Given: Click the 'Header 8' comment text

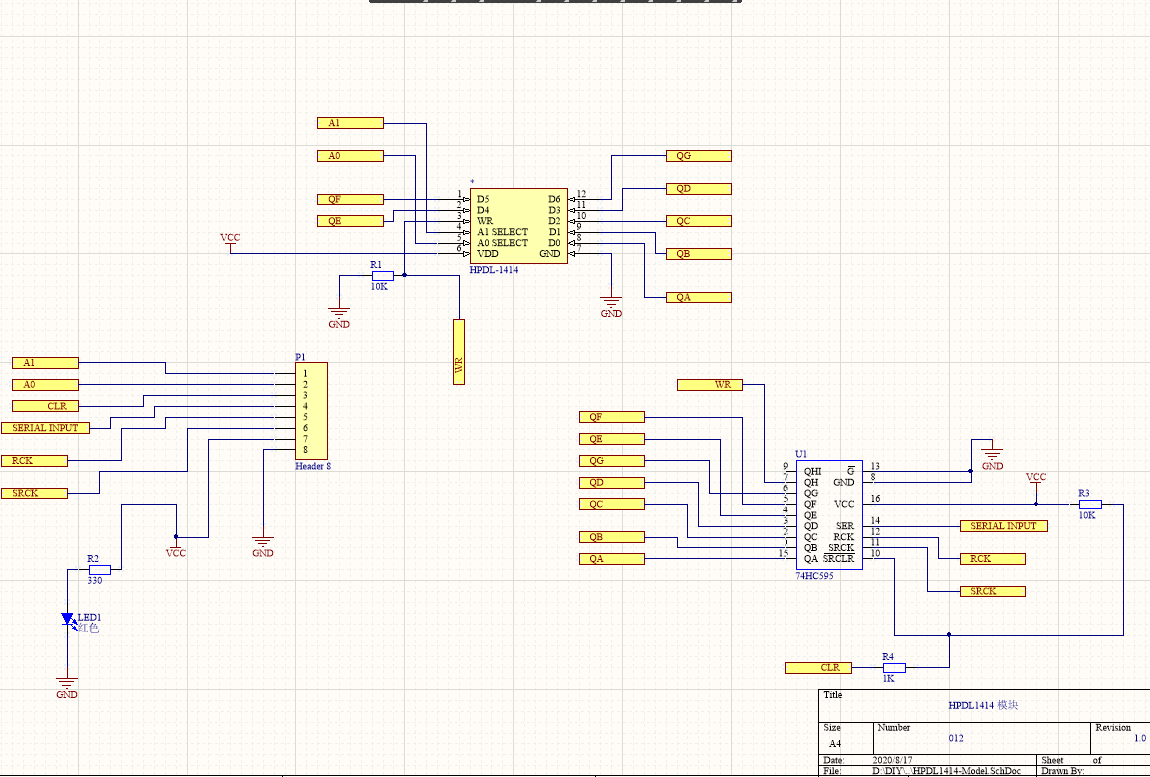Looking at the screenshot, I should (x=313, y=466).
